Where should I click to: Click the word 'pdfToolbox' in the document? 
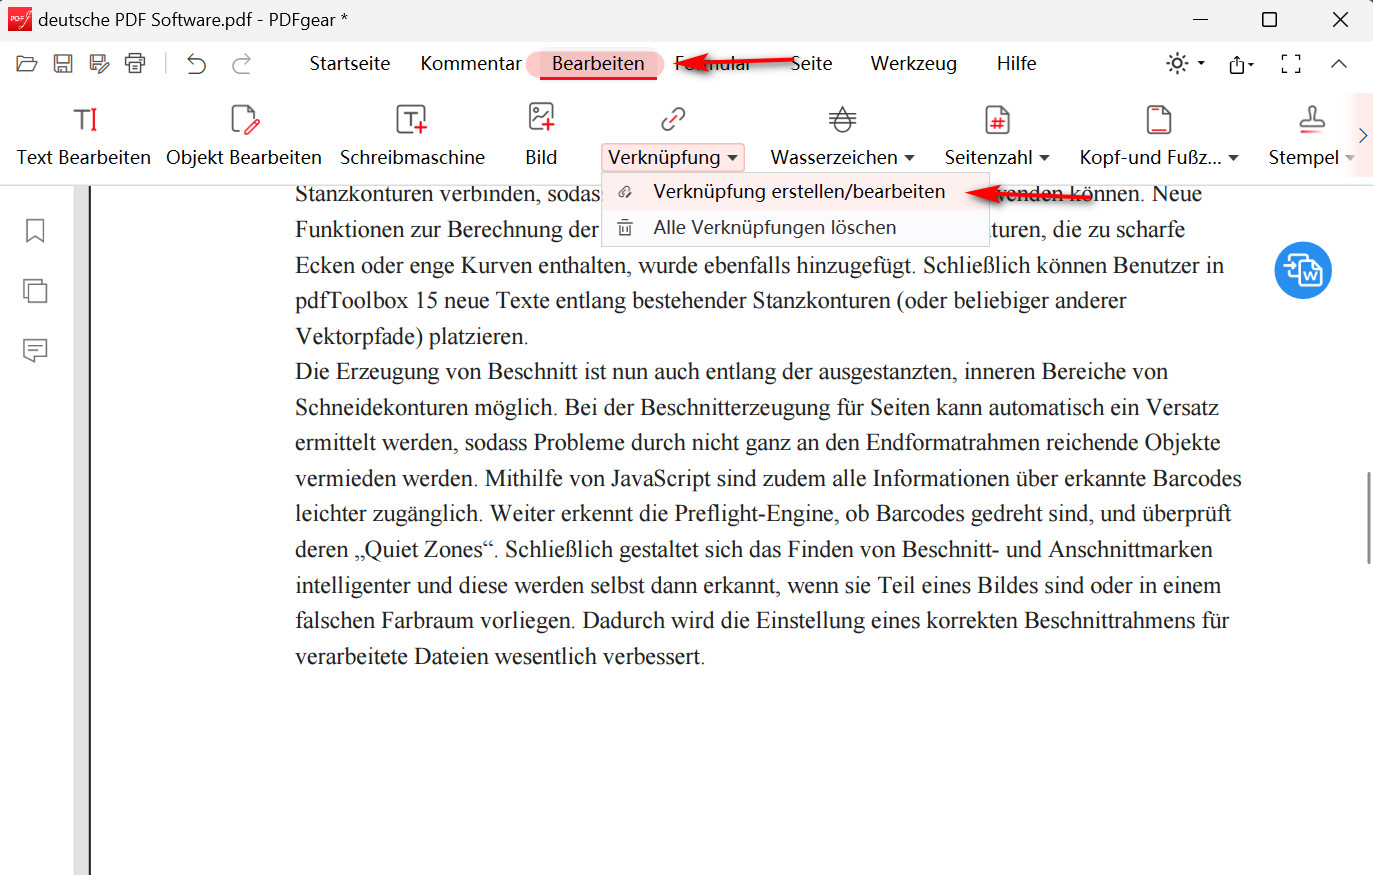pos(352,301)
